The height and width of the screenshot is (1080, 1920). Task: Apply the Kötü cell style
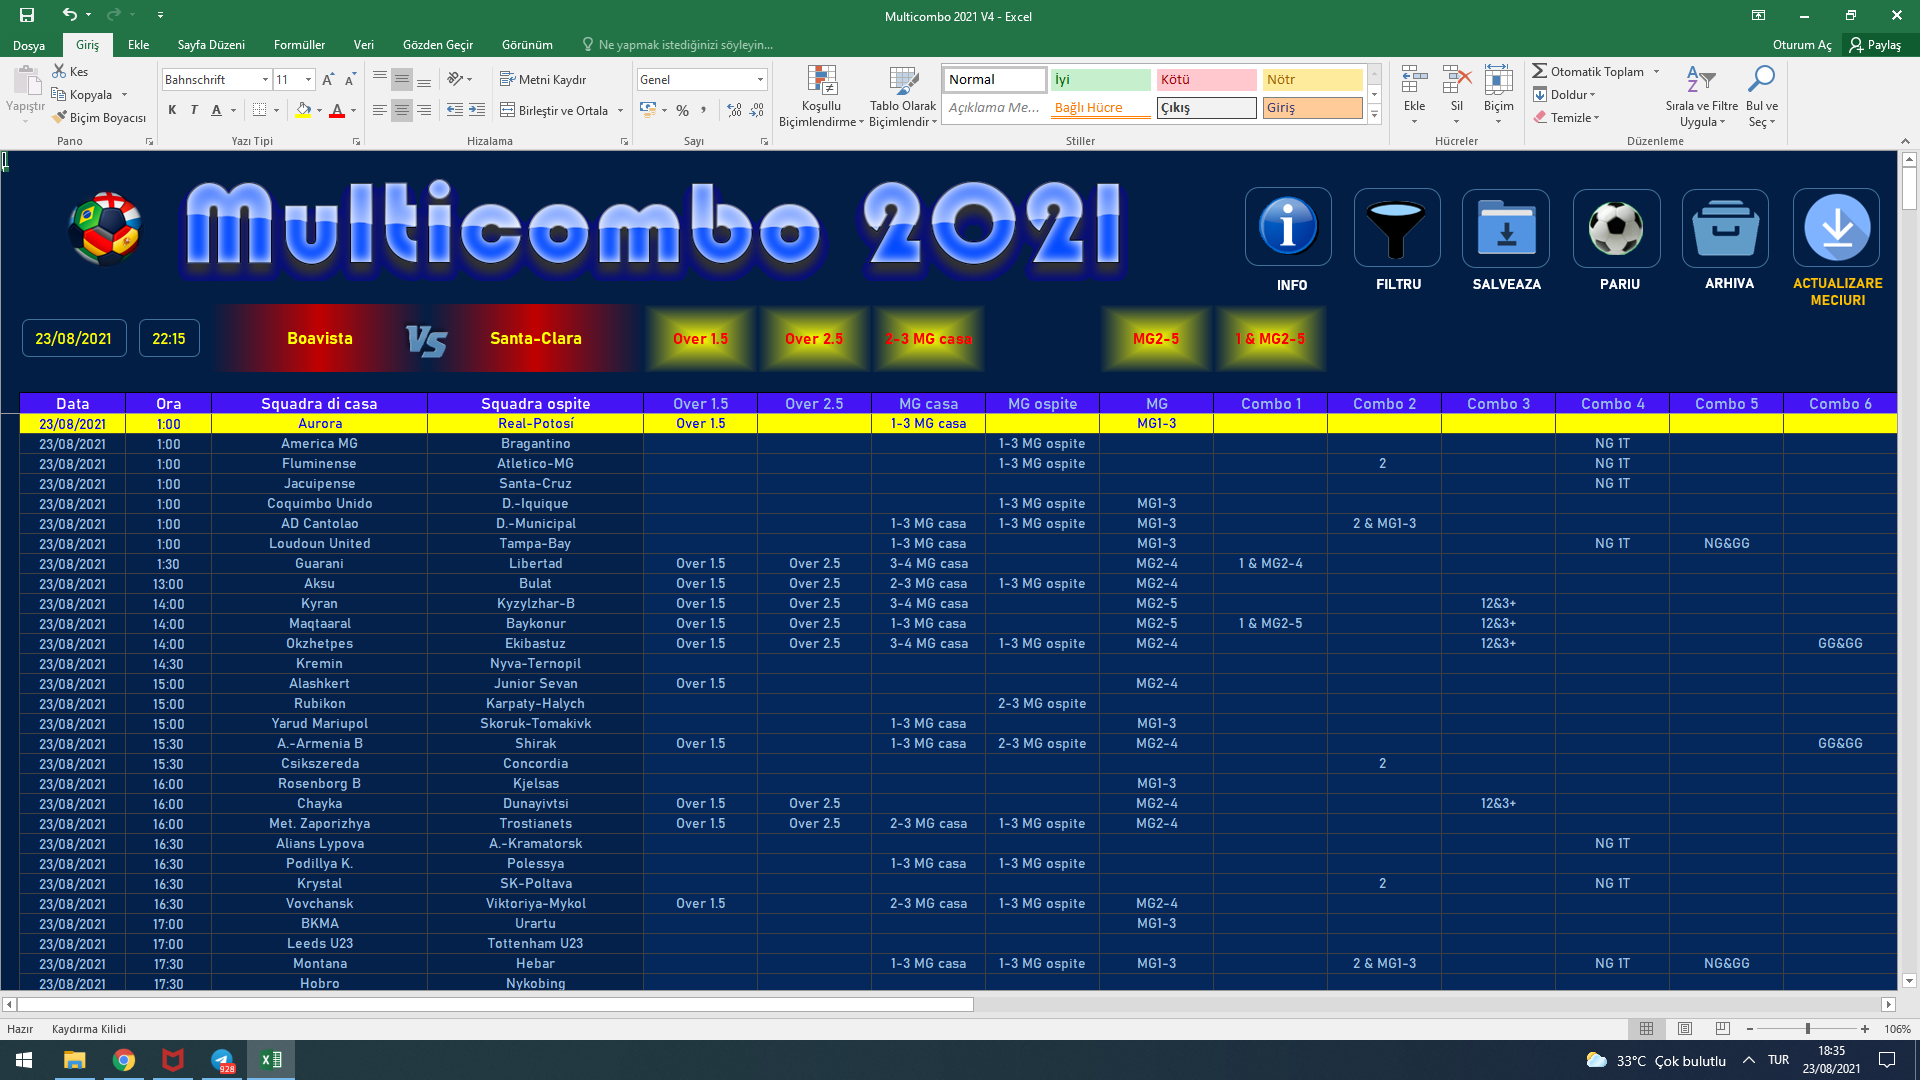[x=1206, y=80]
